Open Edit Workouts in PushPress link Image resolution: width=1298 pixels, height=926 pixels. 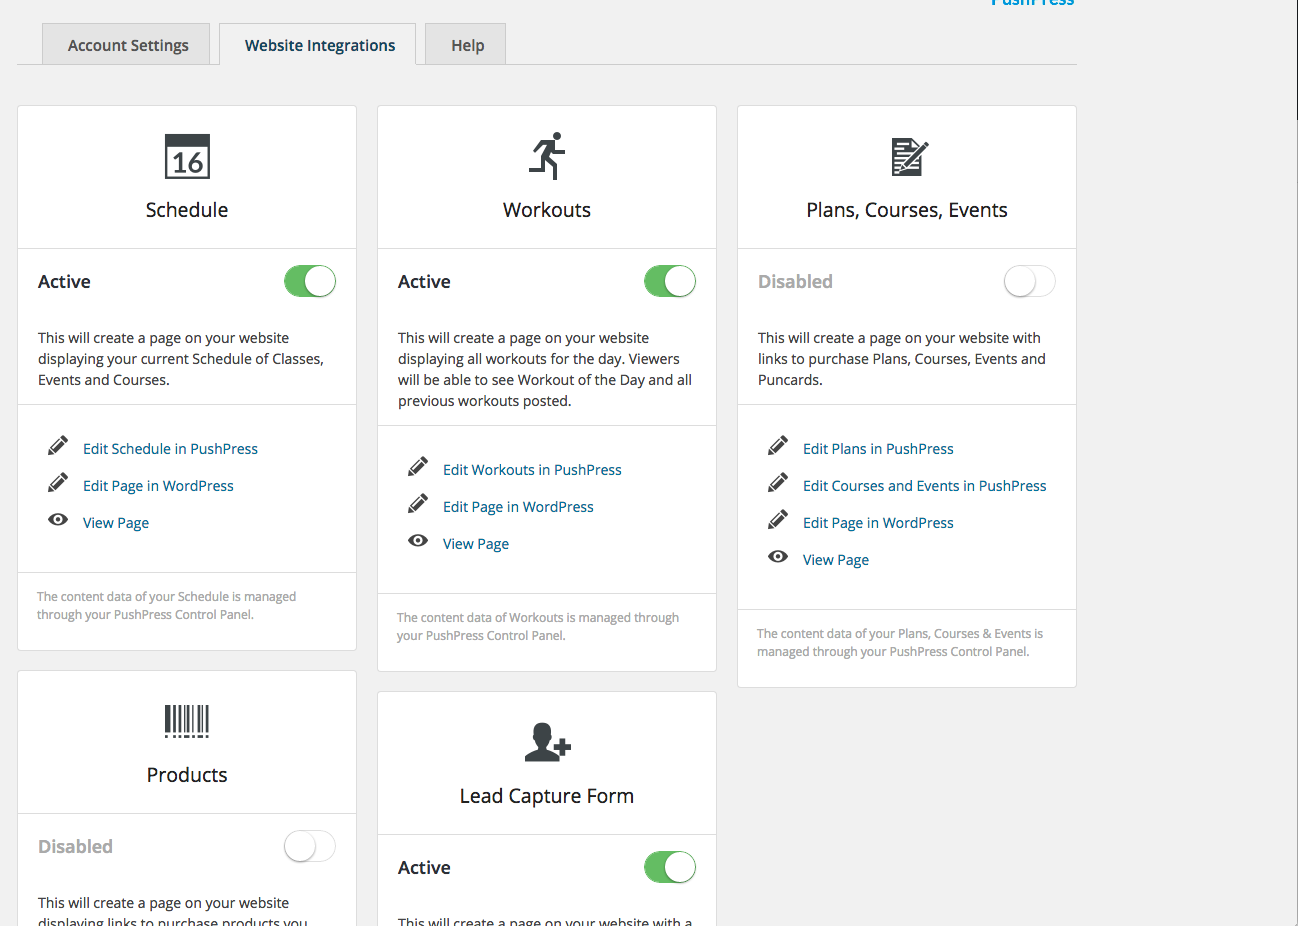click(x=532, y=470)
